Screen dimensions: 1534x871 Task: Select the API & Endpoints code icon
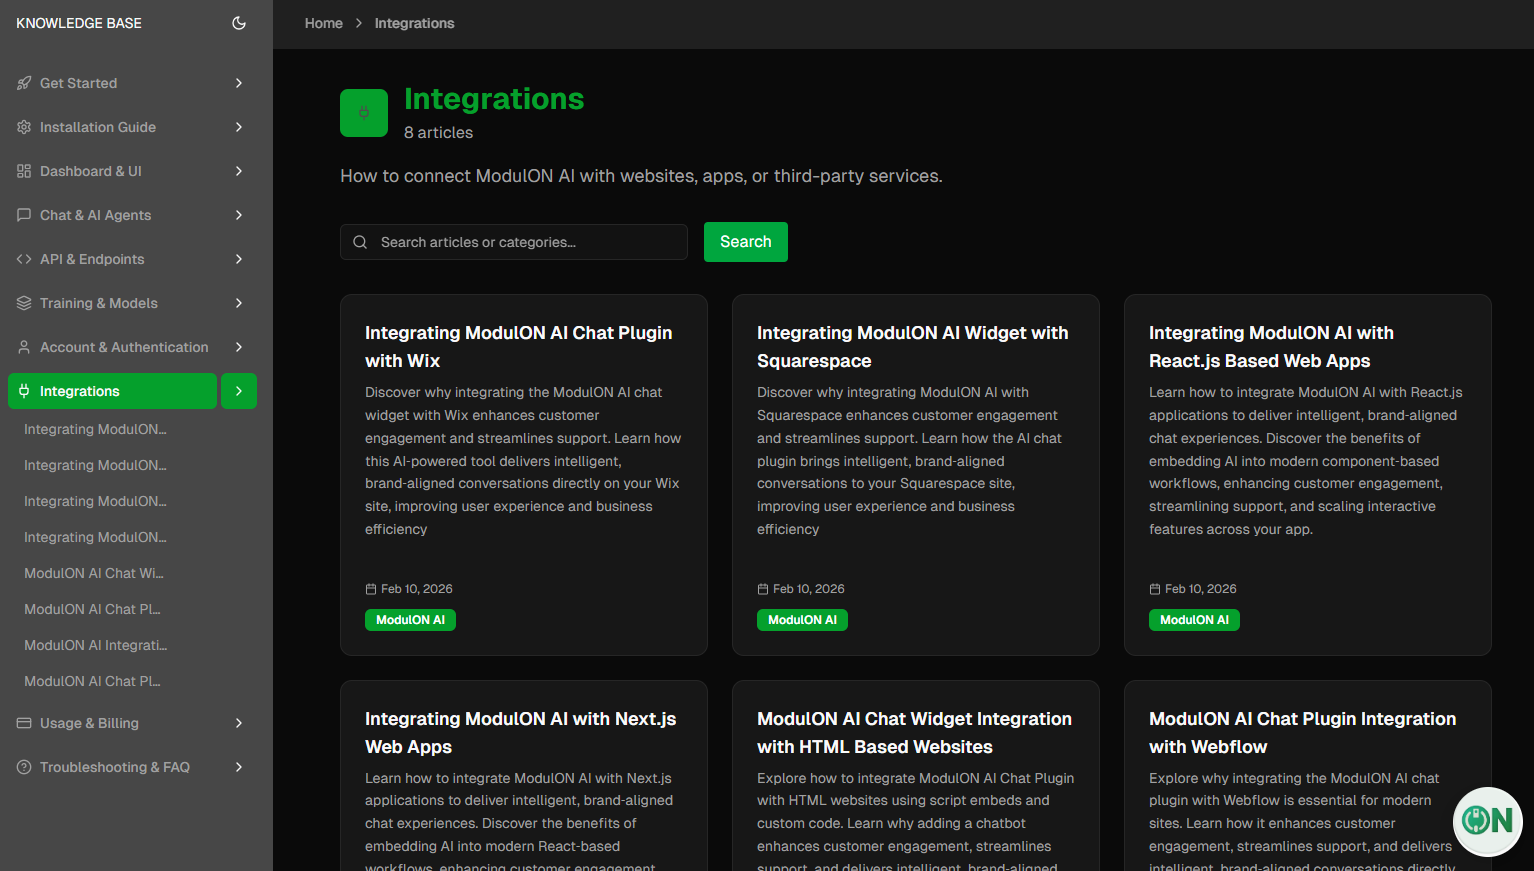coord(24,259)
